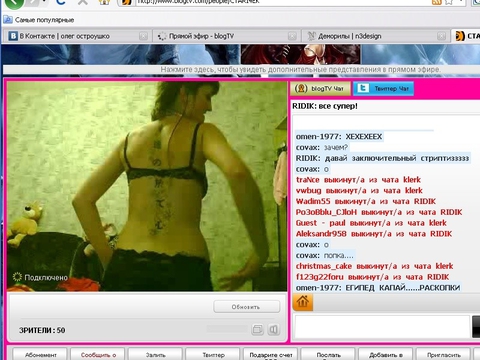Click the bottom Твиттер button

pyautogui.click(x=213, y=354)
